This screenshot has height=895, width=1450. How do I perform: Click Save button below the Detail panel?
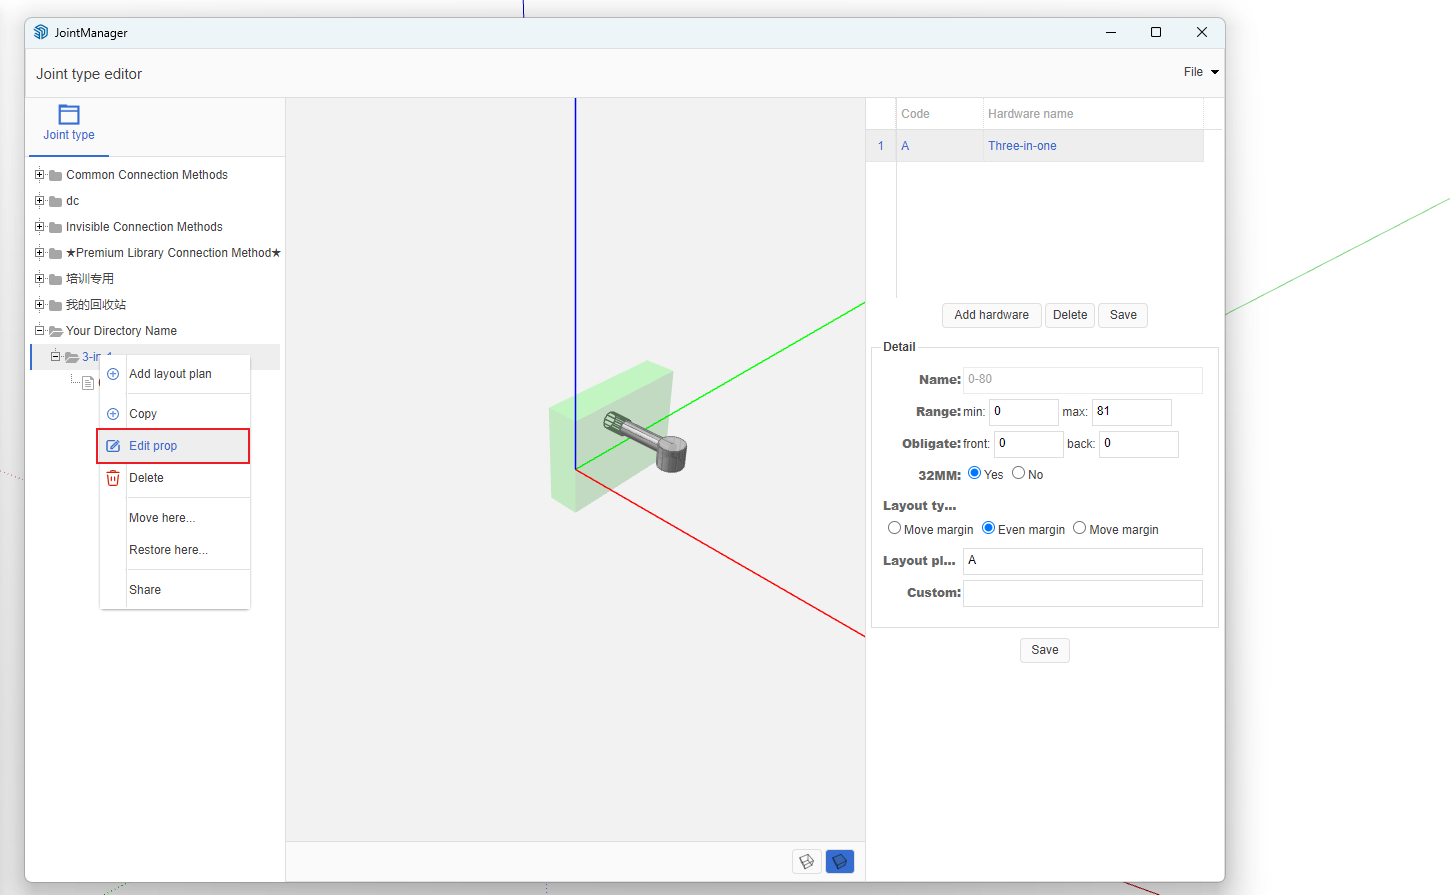pyautogui.click(x=1044, y=650)
